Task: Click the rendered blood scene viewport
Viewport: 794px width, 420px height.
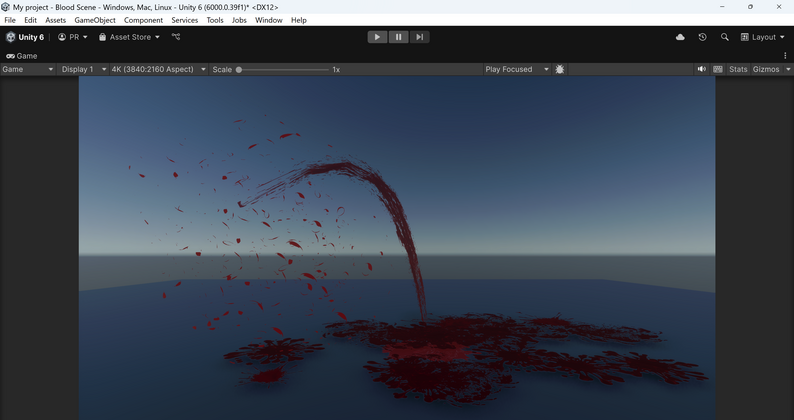Action: (397, 248)
